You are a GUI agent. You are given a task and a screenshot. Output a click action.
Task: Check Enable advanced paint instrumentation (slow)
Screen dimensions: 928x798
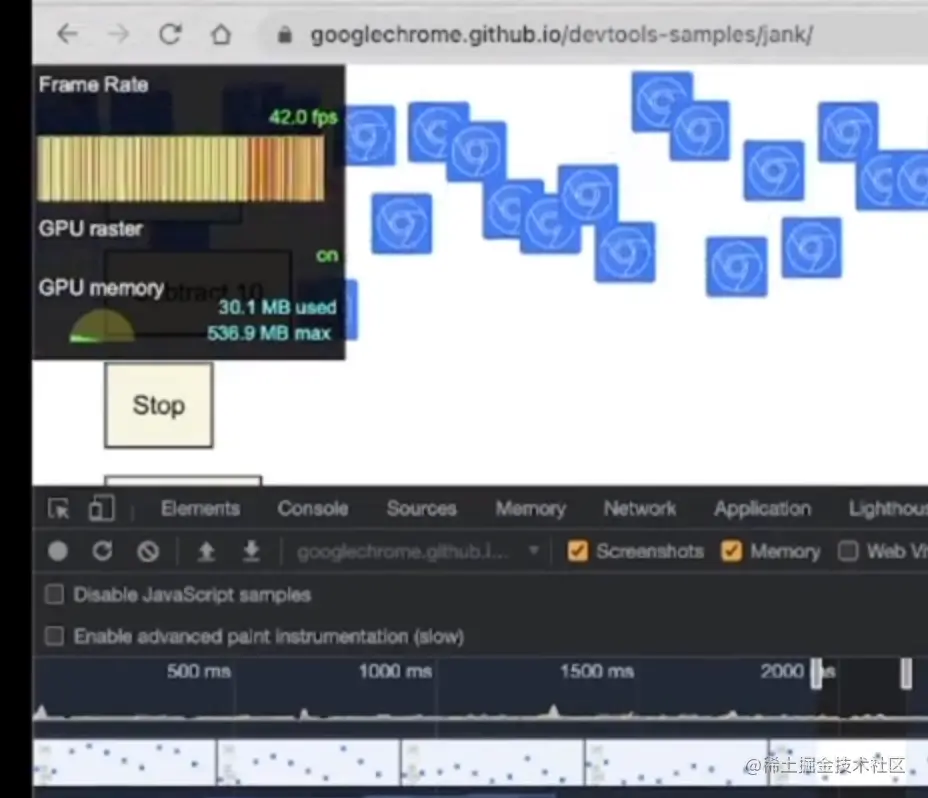click(54, 636)
